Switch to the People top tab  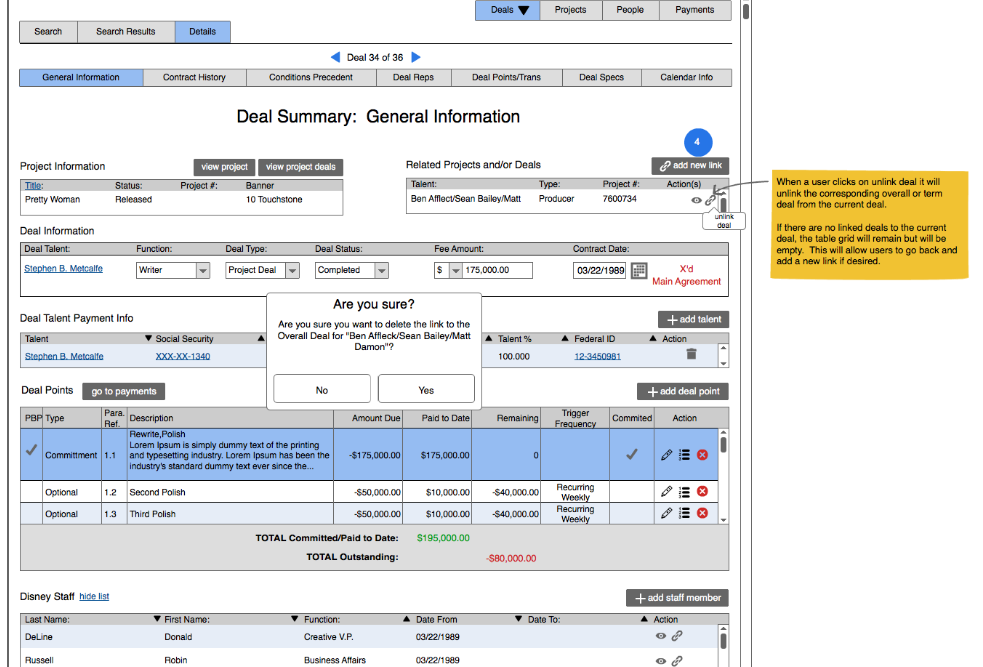point(630,10)
